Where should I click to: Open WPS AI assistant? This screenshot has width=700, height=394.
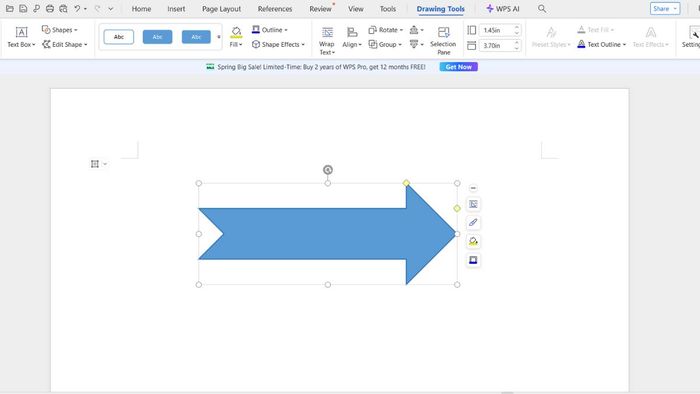[503, 9]
